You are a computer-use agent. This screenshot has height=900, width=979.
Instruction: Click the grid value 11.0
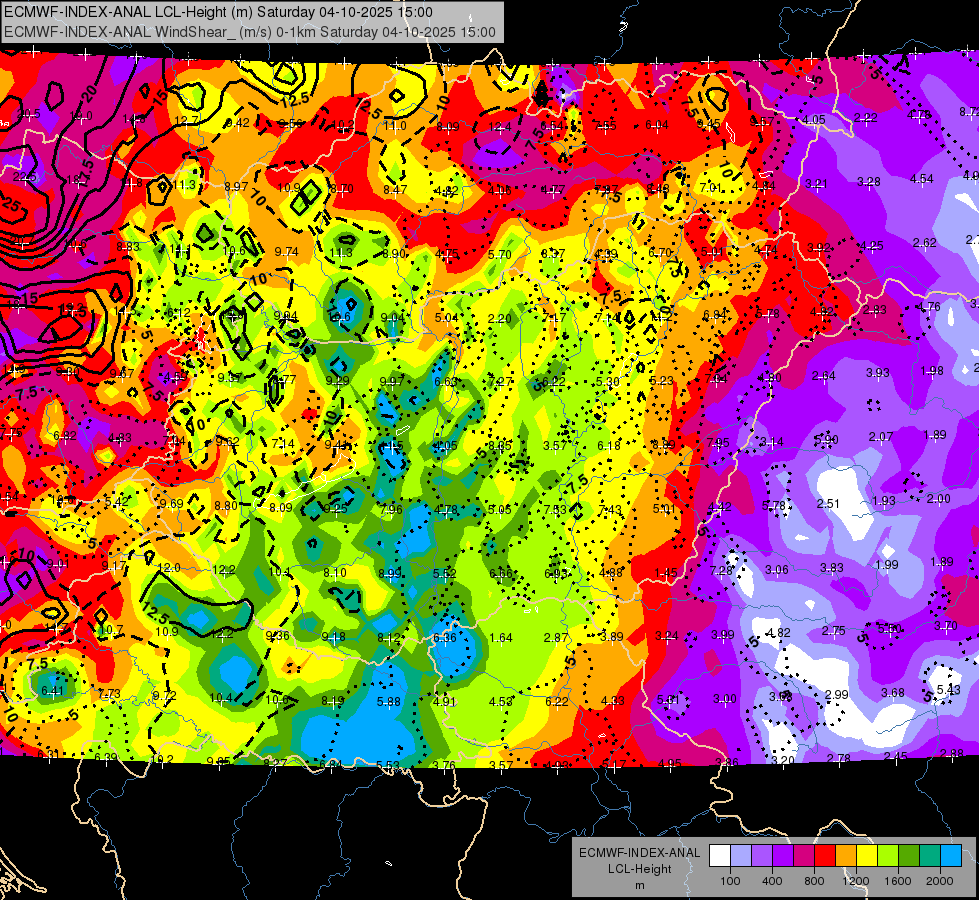coord(395,126)
